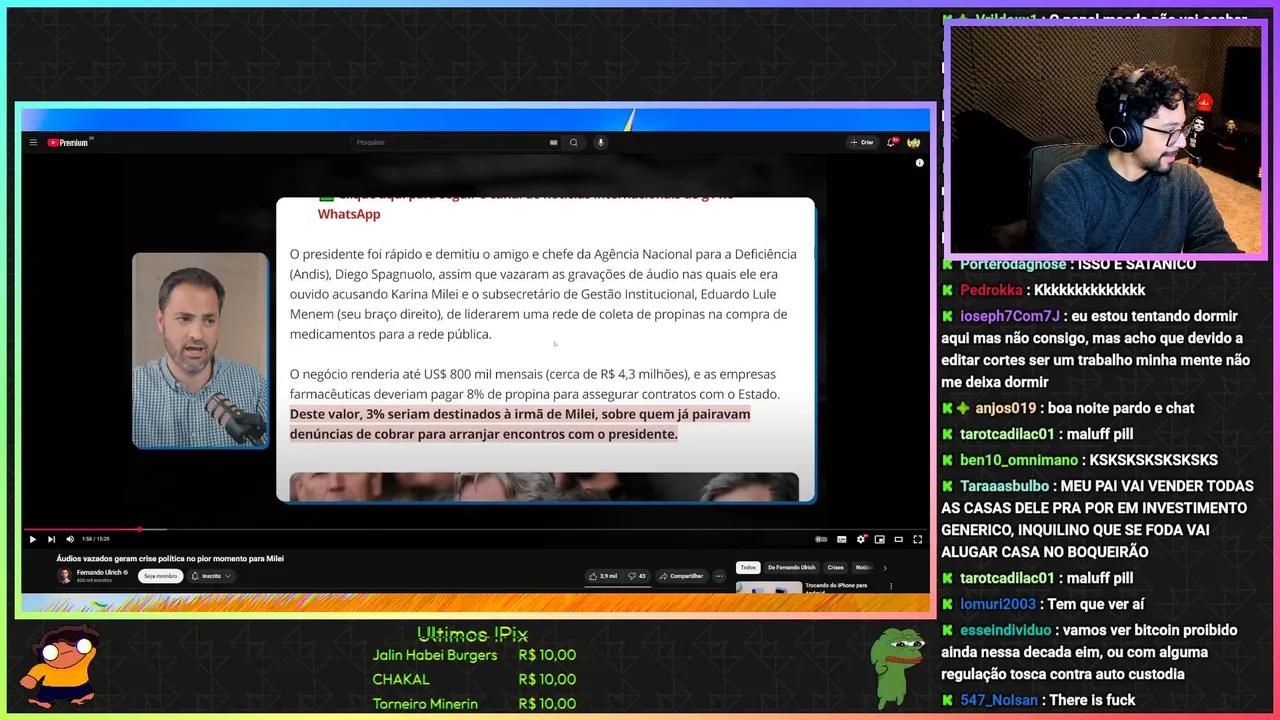
Task: Open the account avatar menu
Action: (914, 142)
